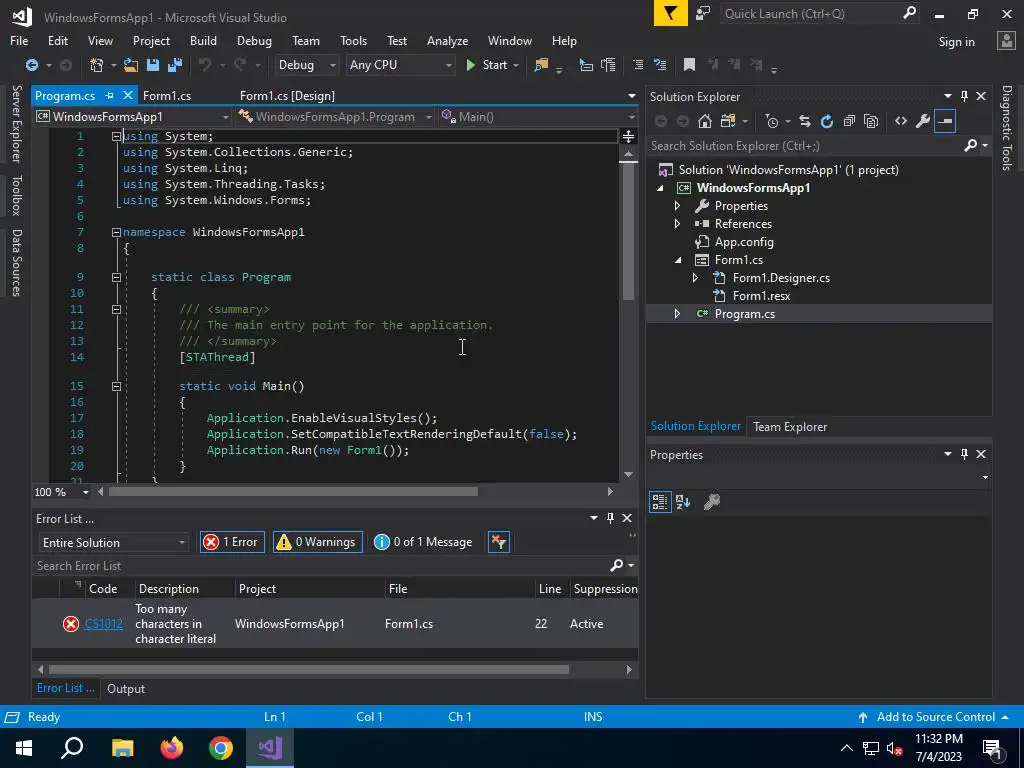Toggle pin on Program.cs tab
This screenshot has height=768, width=1024.
[109, 95]
